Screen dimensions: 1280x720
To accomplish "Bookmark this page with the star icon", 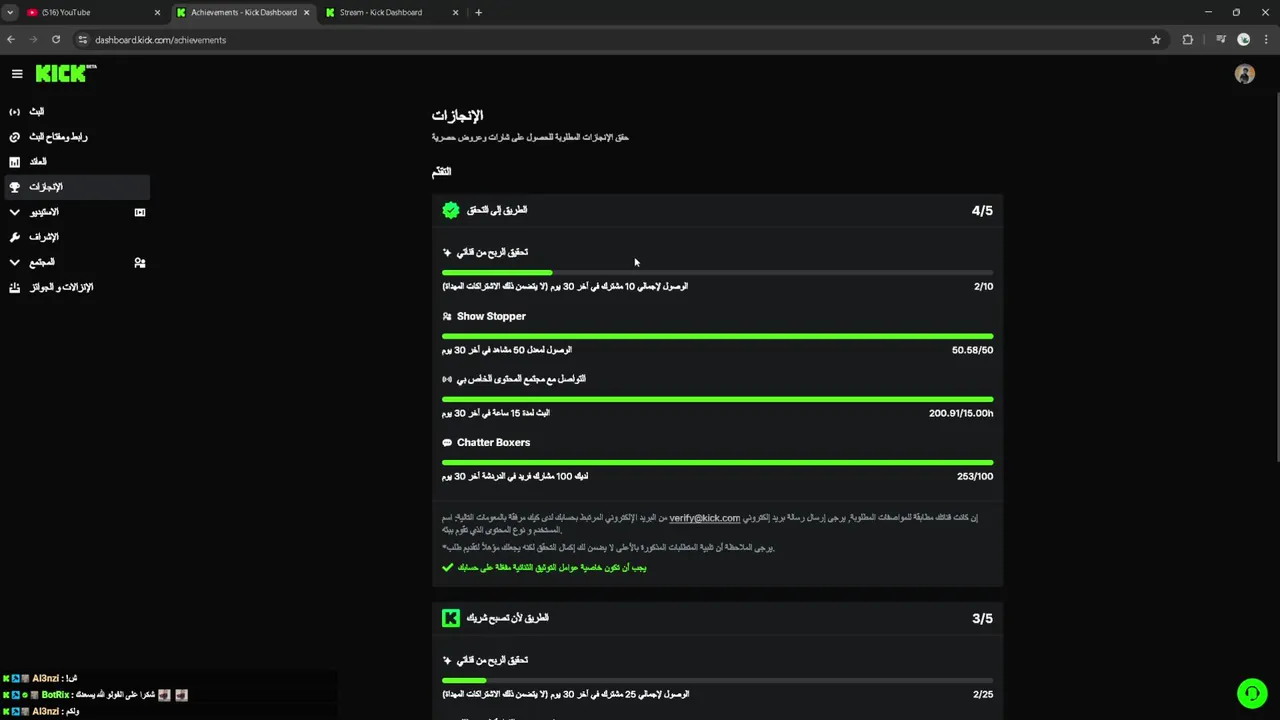I will coord(1156,40).
